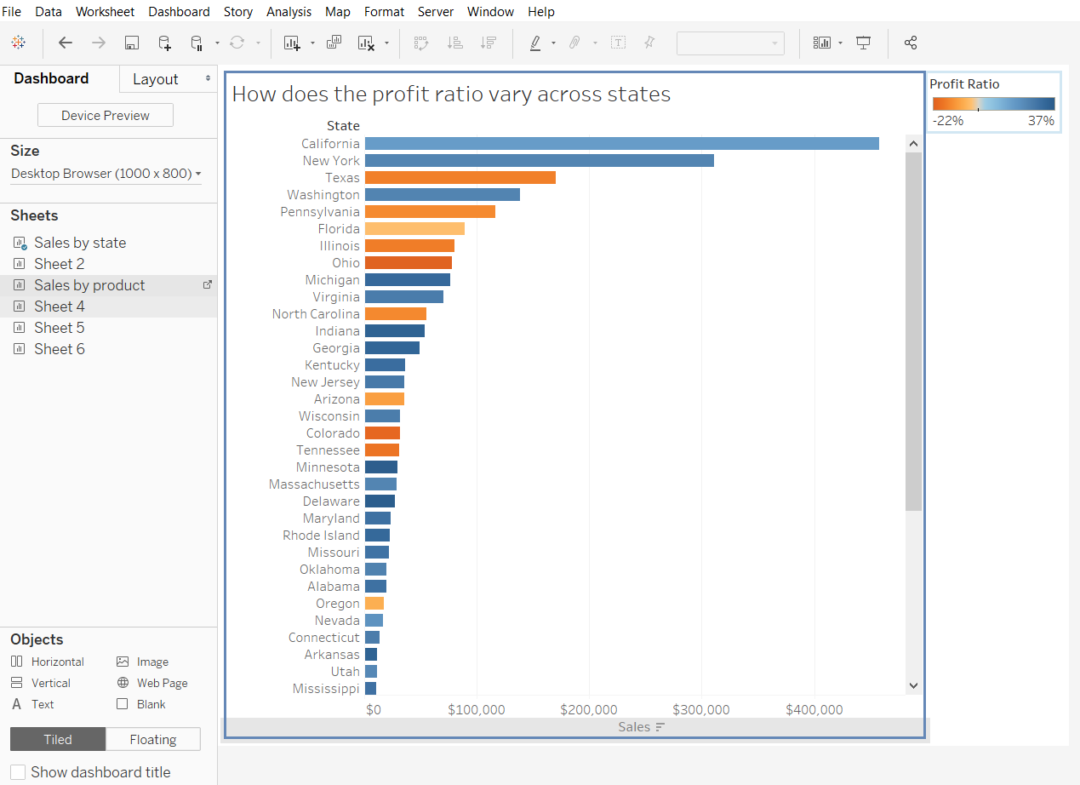This screenshot has width=1080, height=785.
Task: Expand the Show/Hide Cards dropdown arrow
Action: coord(840,43)
